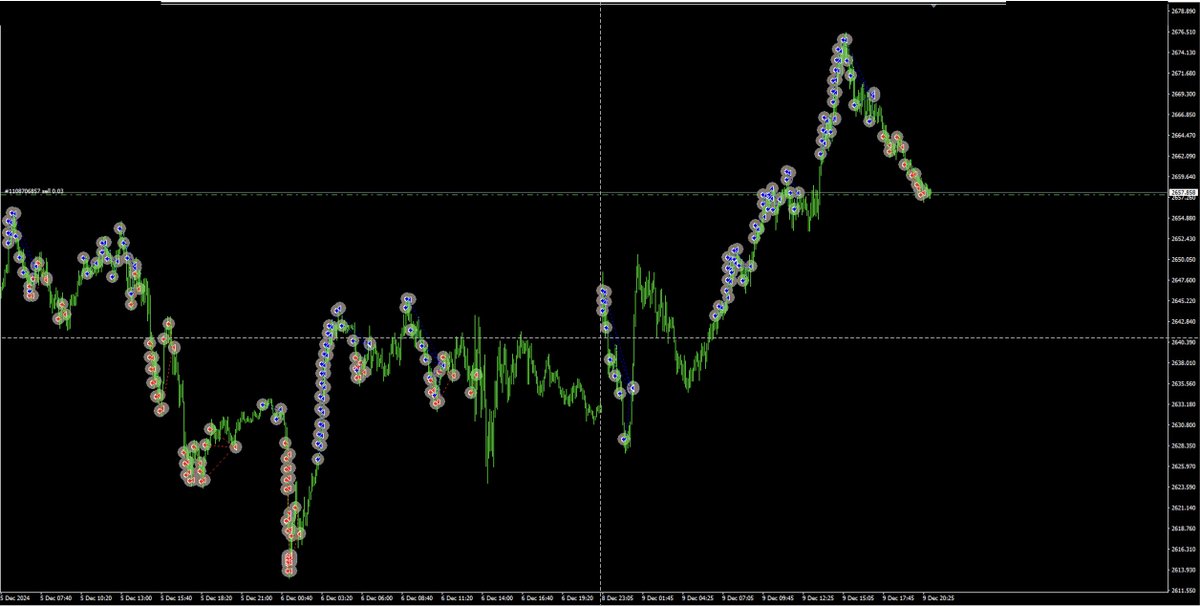Click the 2633.180 price scale label

click(x=1183, y=404)
